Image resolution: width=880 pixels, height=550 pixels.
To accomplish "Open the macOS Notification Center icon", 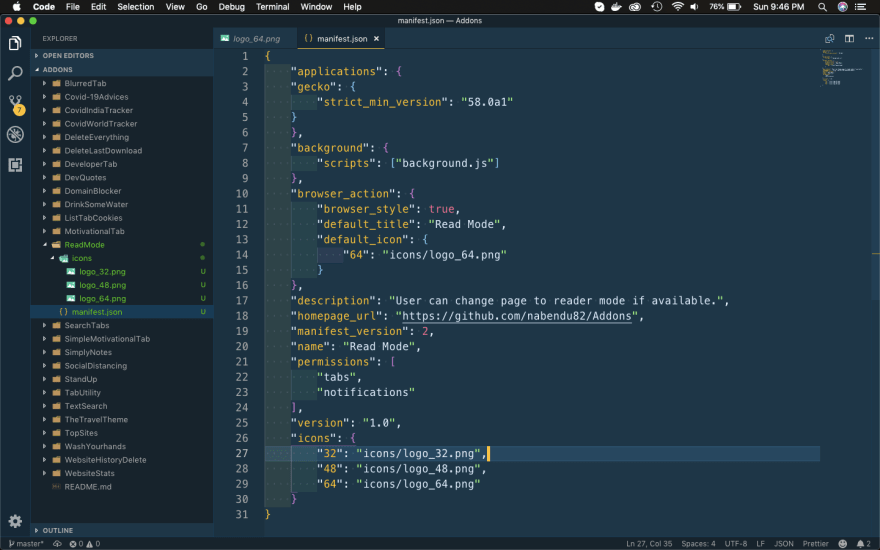I will point(860,7).
